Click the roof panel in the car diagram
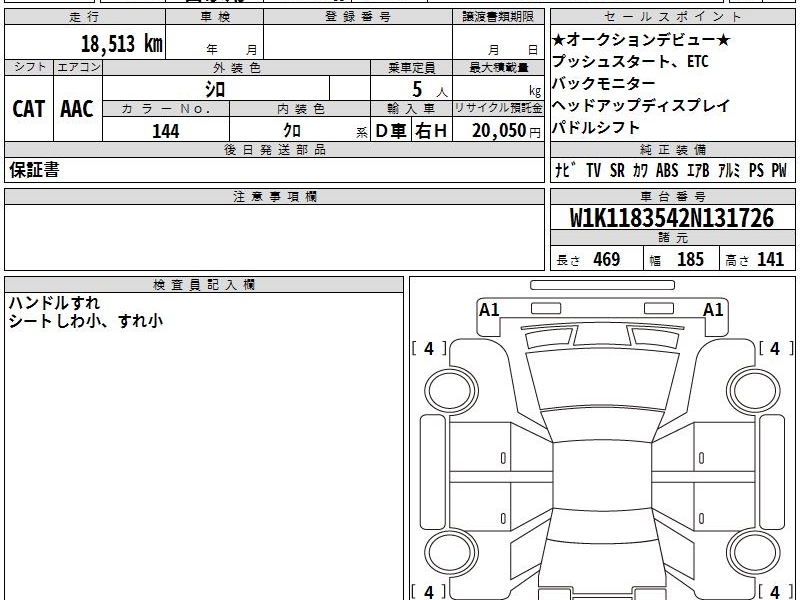Image resolution: width=800 pixels, height=600 pixels. 602,476
